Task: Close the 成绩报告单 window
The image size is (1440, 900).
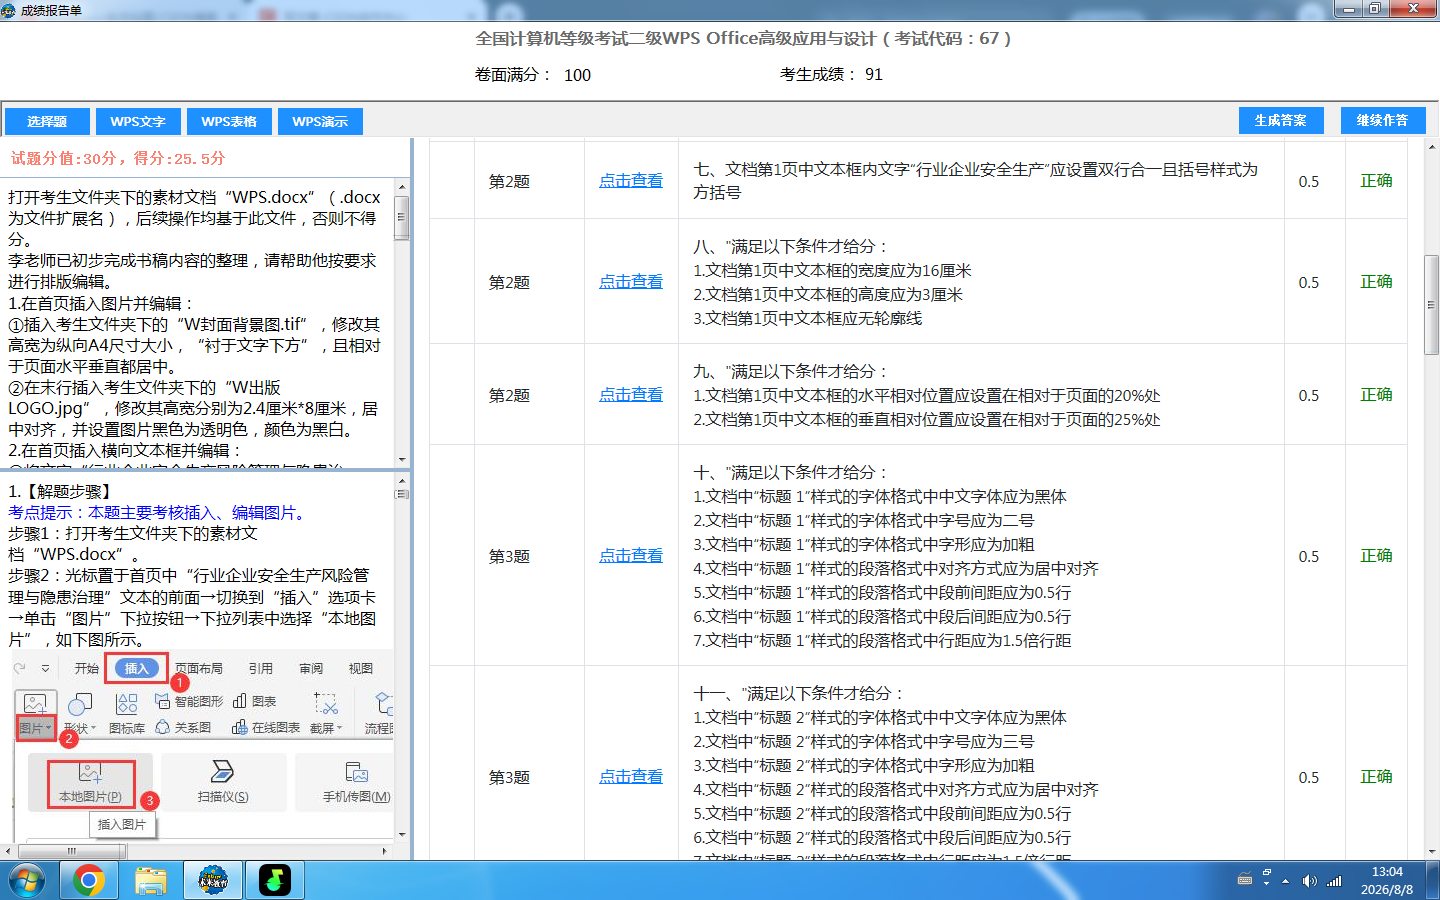Action: [1413, 9]
